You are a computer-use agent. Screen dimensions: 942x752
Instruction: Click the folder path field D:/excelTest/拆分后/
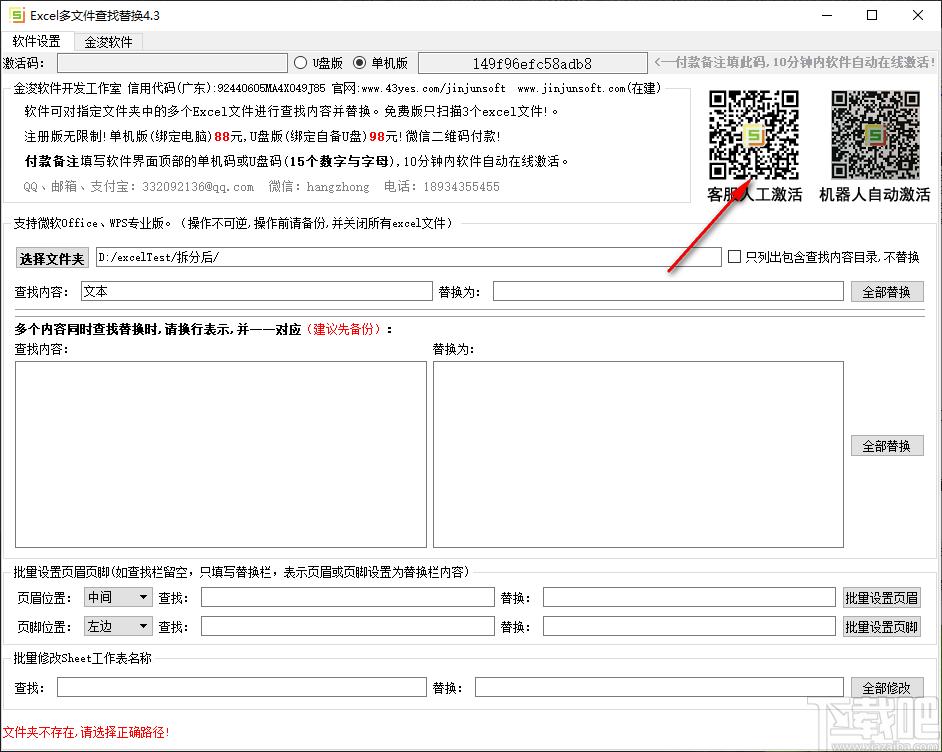point(409,257)
